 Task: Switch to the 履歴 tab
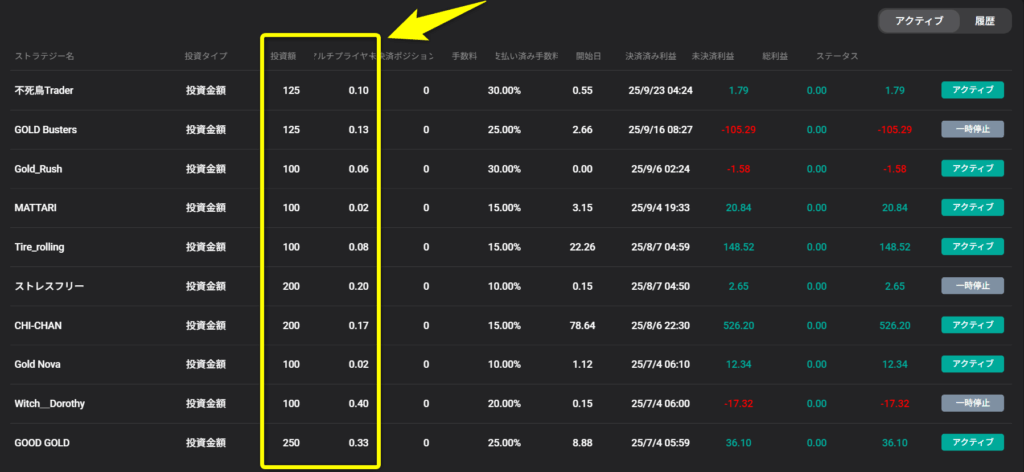pos(984,21)
